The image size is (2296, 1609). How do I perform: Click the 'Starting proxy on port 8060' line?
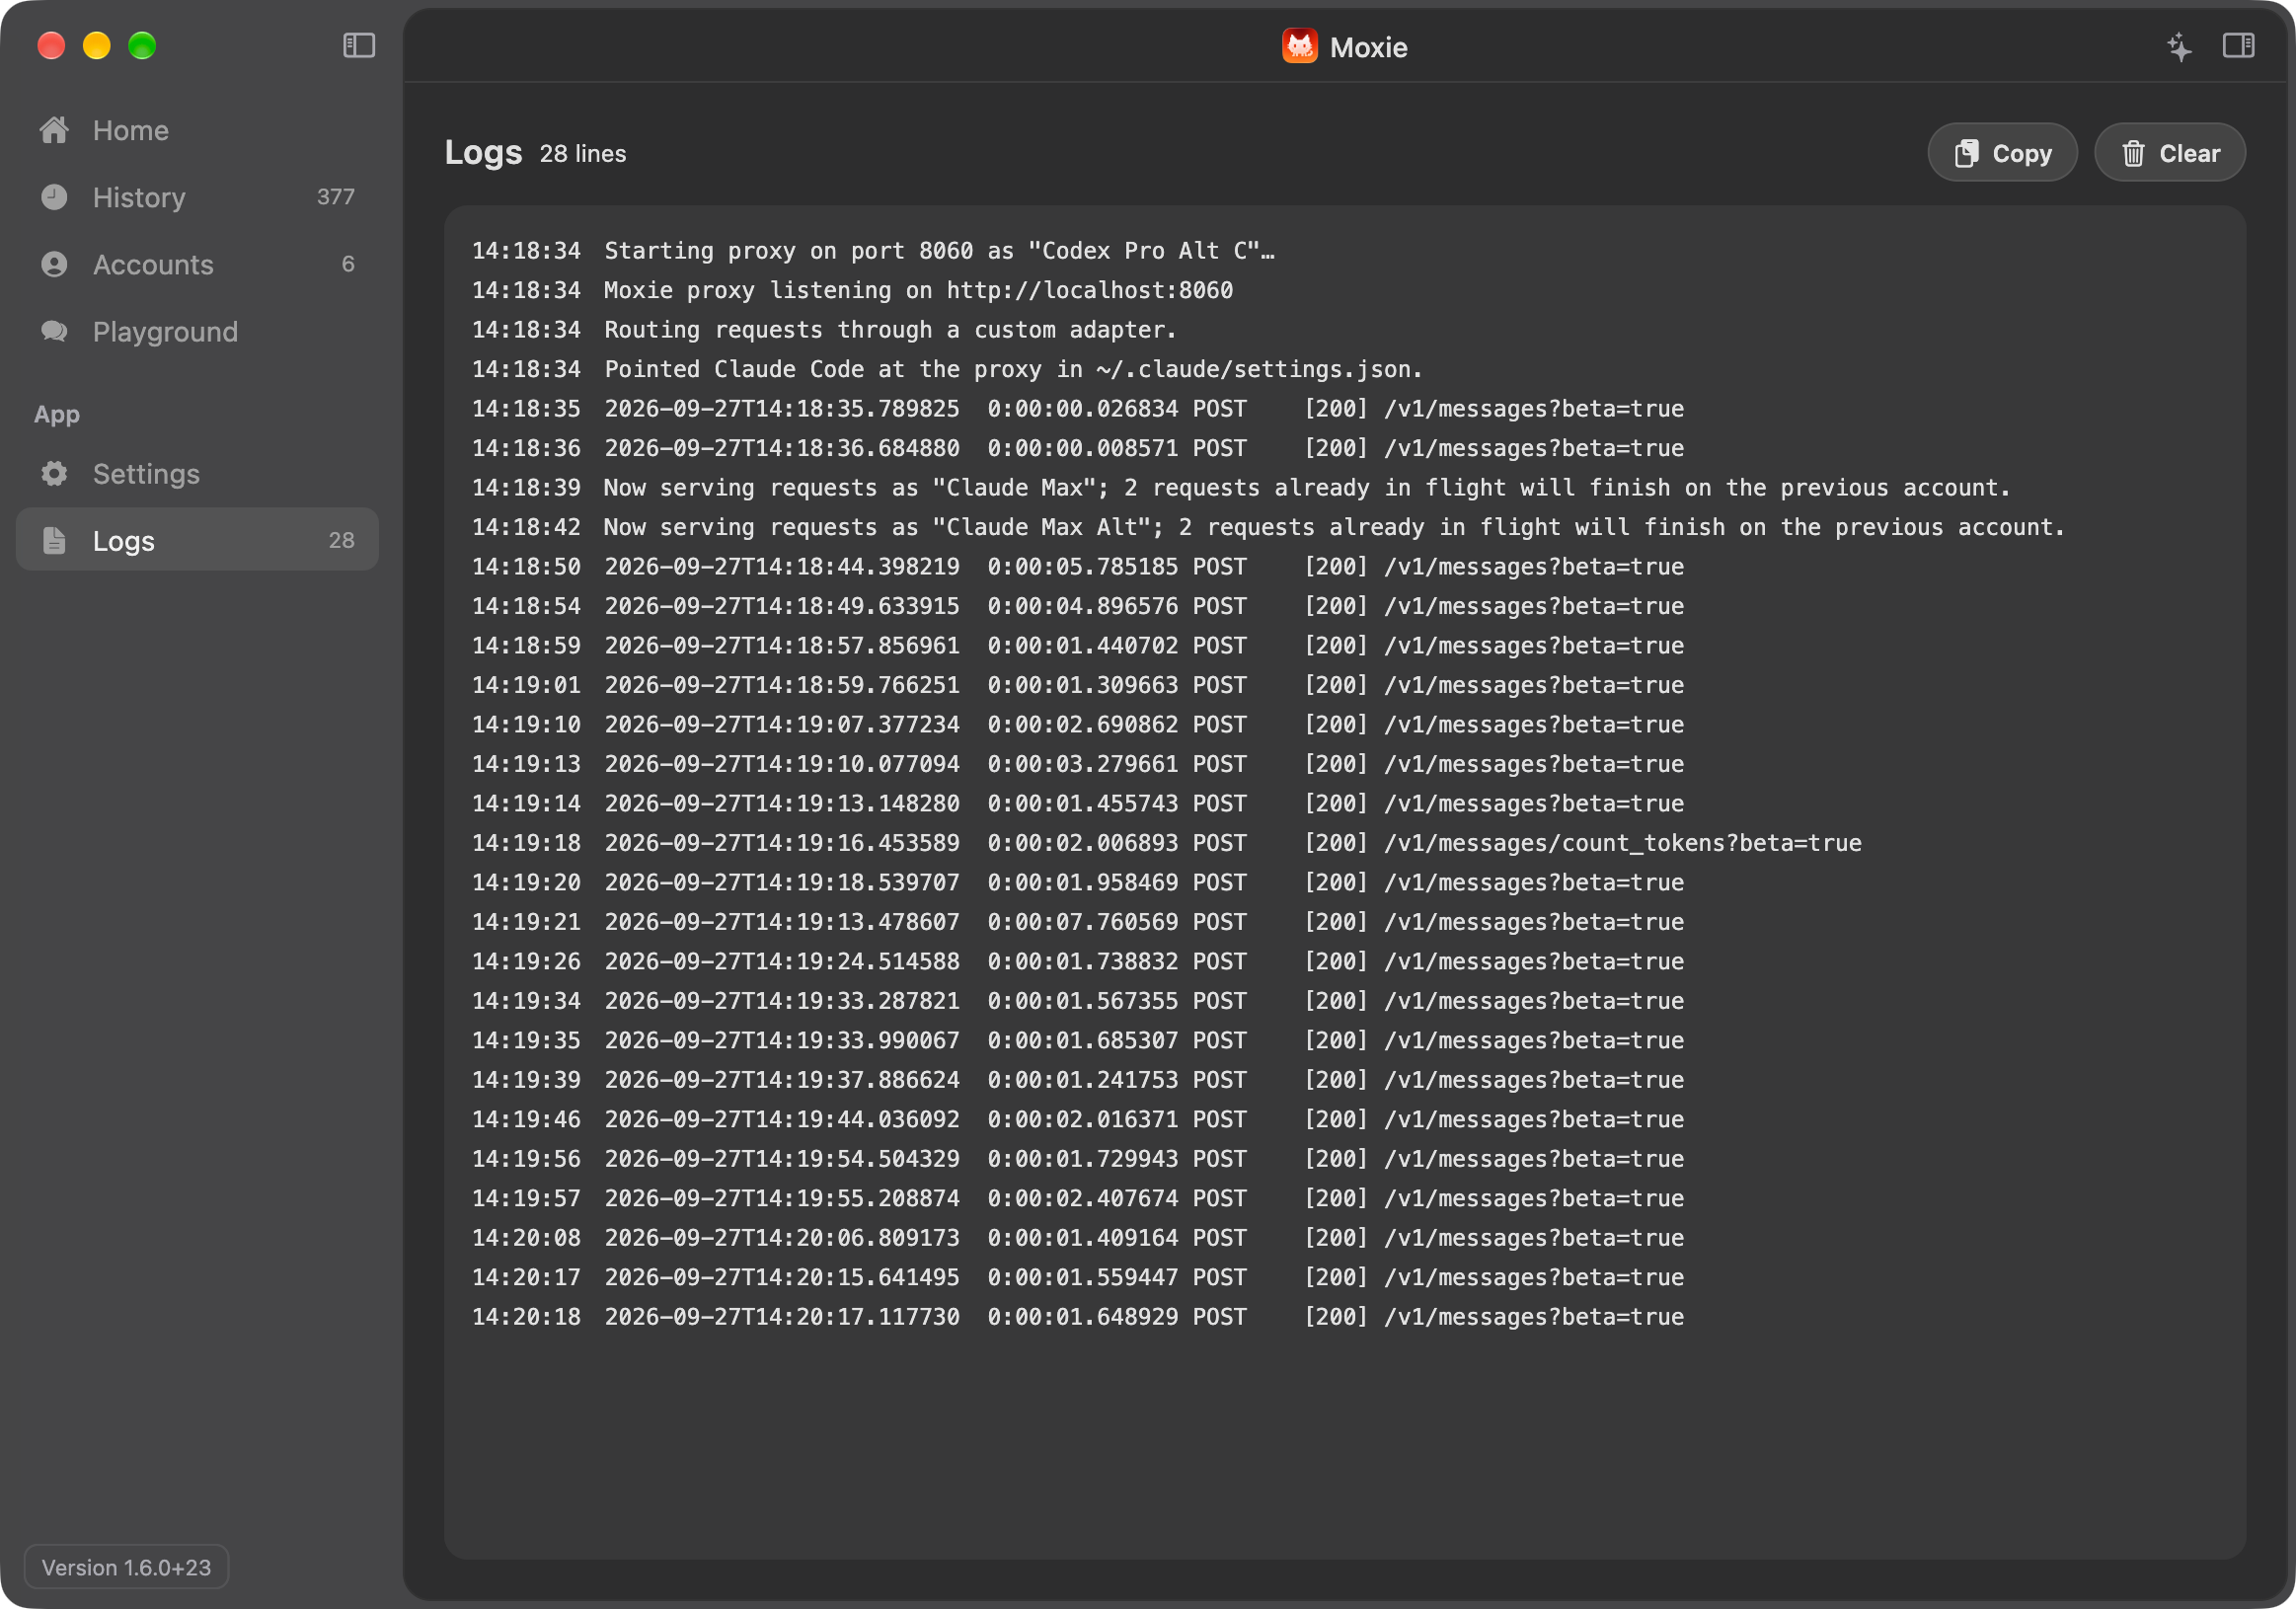click(873, 251)
